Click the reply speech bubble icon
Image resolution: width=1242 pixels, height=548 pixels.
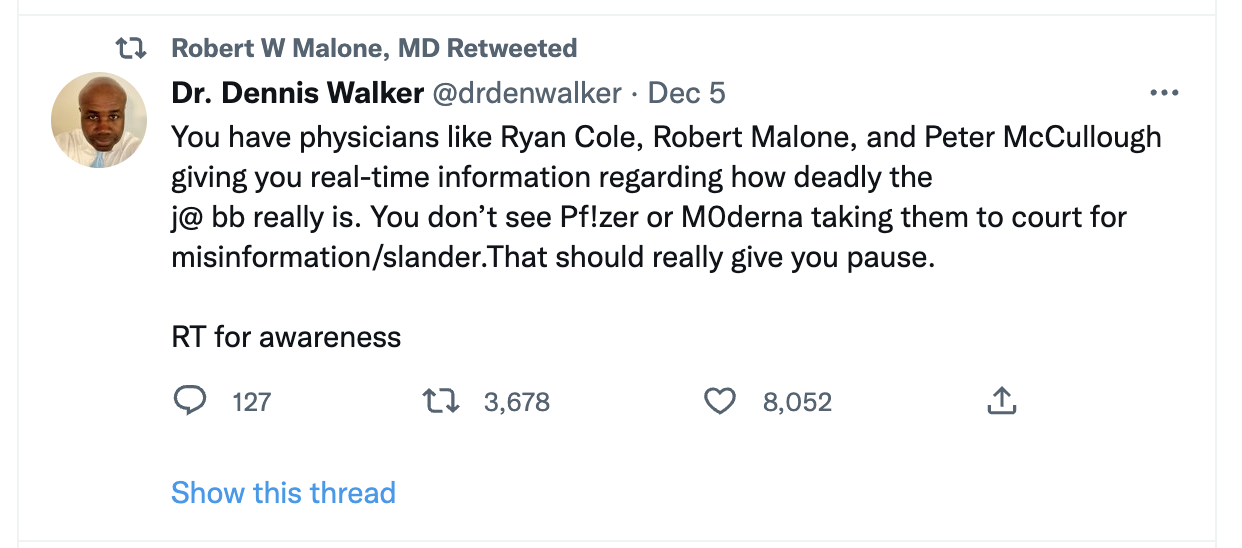click(x=189, y=401)
